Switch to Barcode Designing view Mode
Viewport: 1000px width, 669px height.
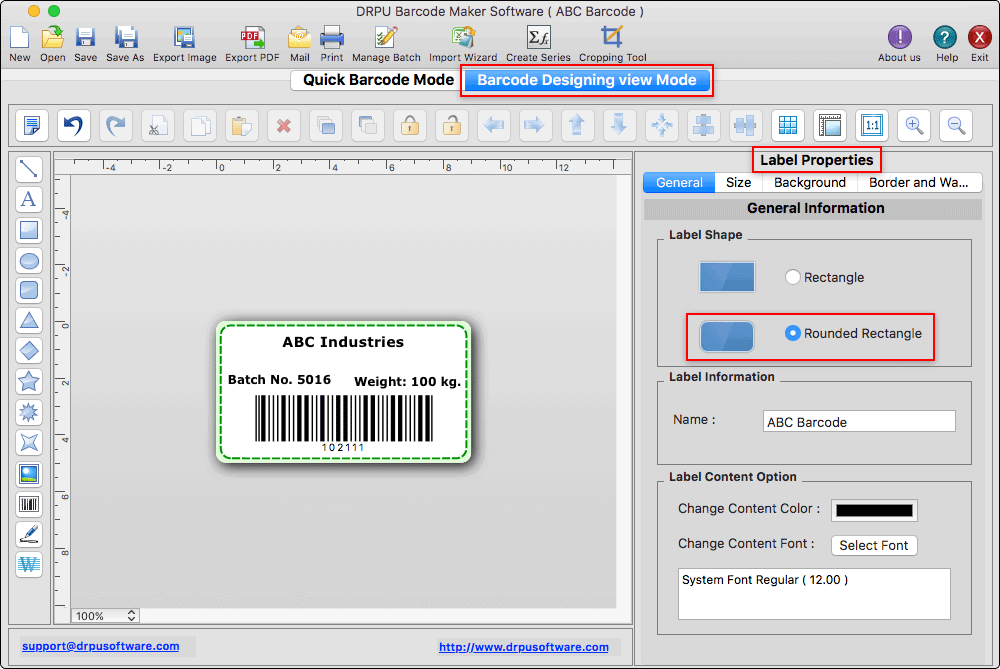click(x=587, y=80)
